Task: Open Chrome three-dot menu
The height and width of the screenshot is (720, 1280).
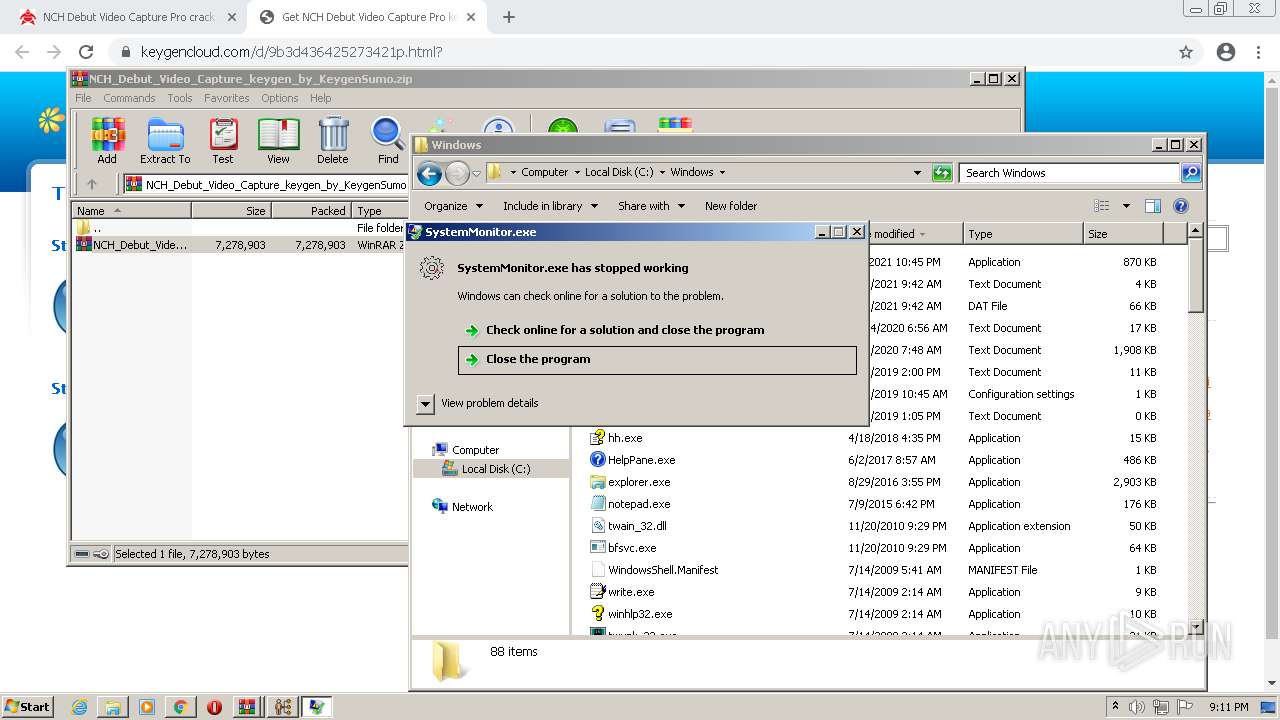Action: [x=1259, y=52]
